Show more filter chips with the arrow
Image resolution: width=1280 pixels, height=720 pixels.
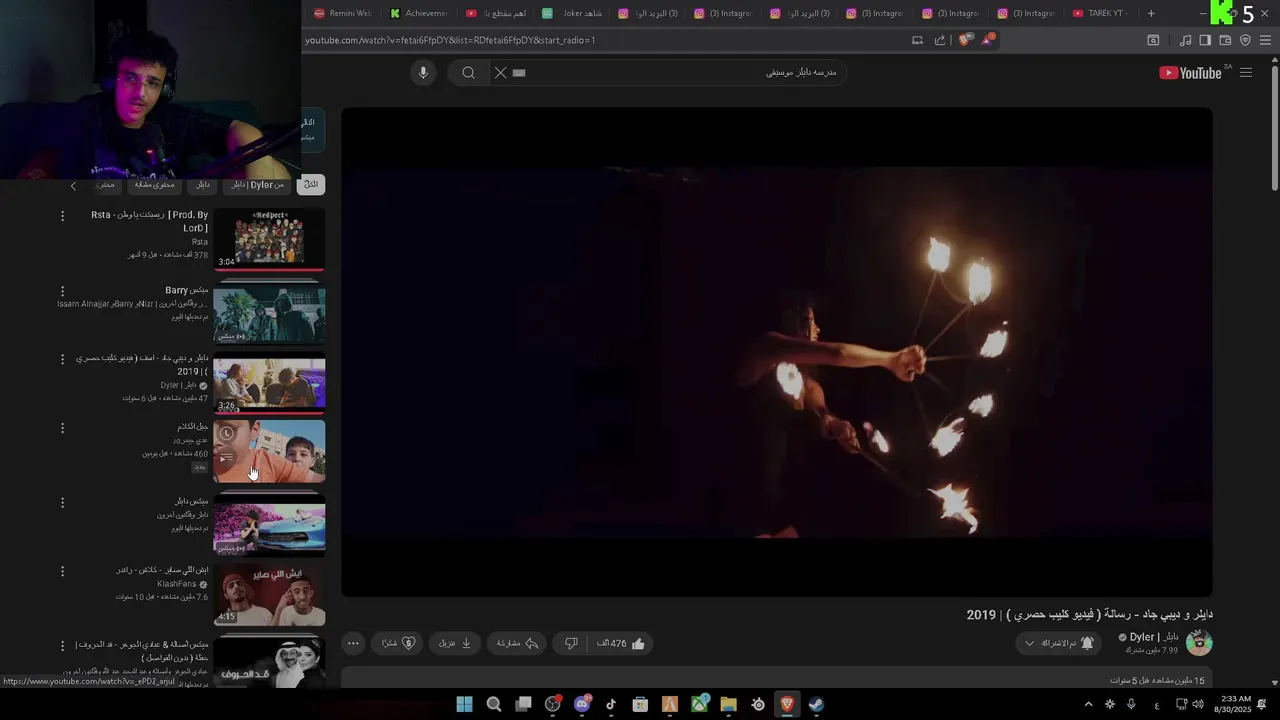73,186
